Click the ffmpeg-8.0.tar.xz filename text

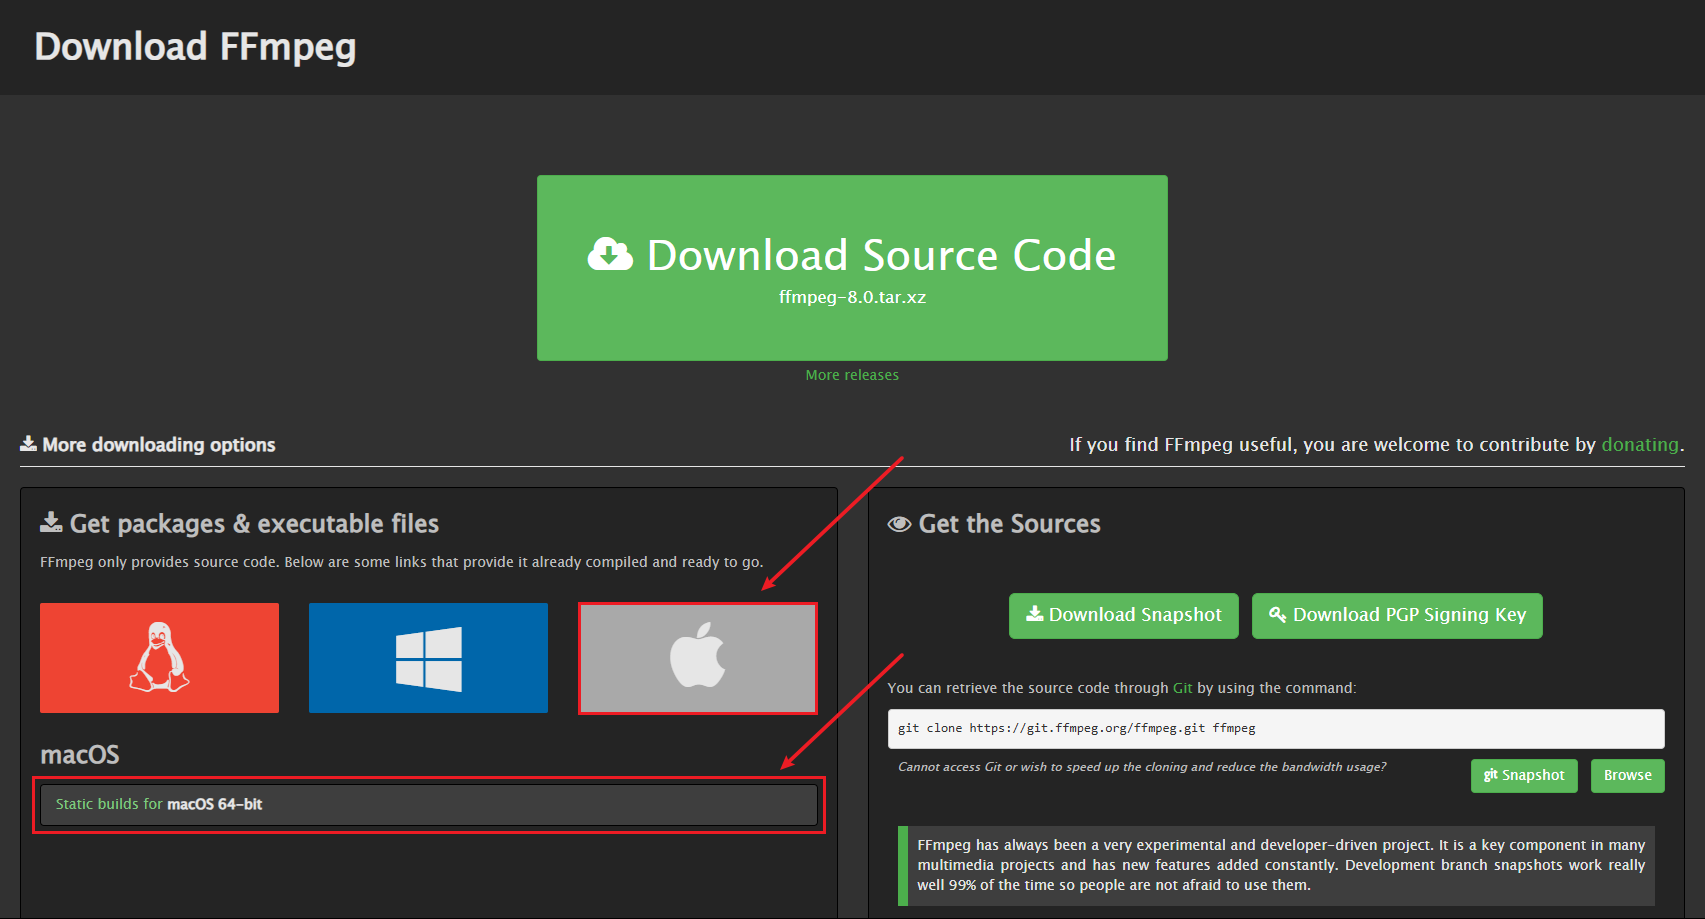[852, 297]
